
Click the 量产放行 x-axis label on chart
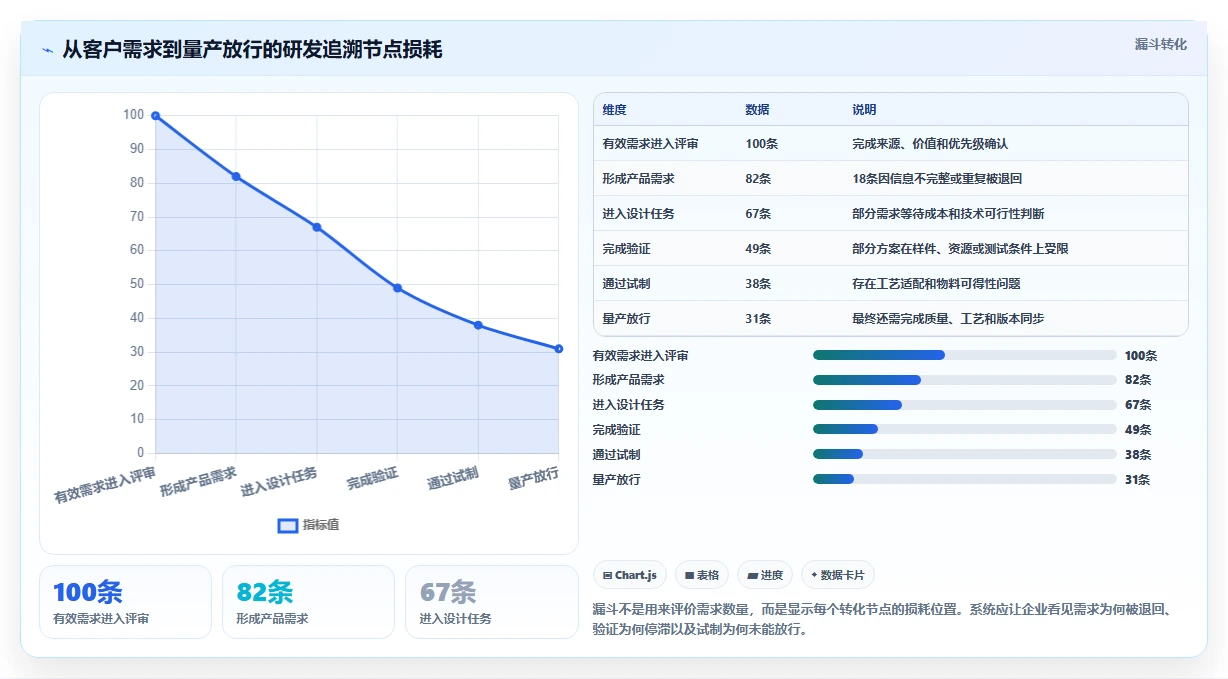pos(533,478)
